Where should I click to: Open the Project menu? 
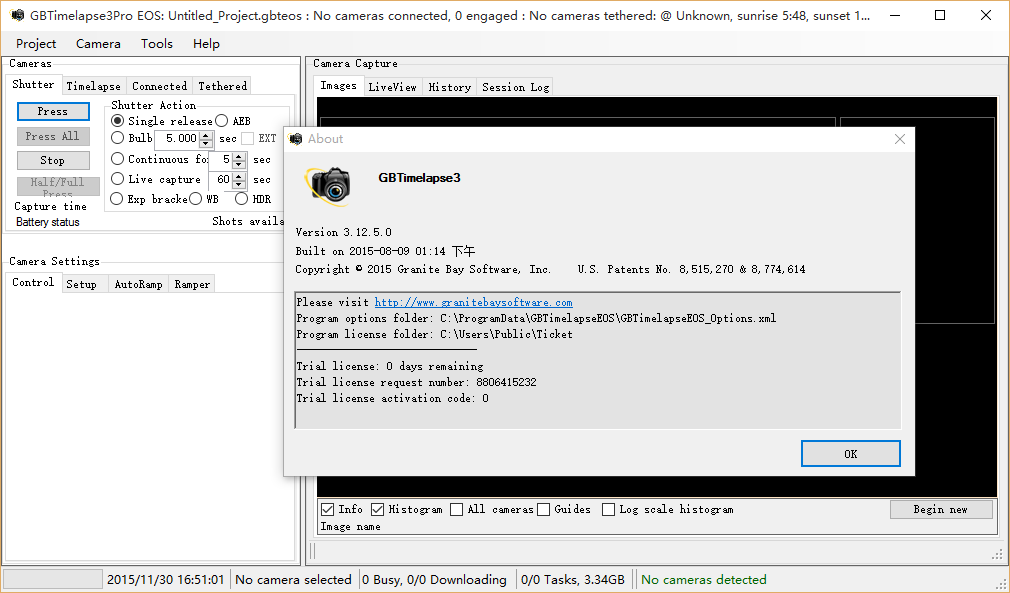tap(36, 44)
